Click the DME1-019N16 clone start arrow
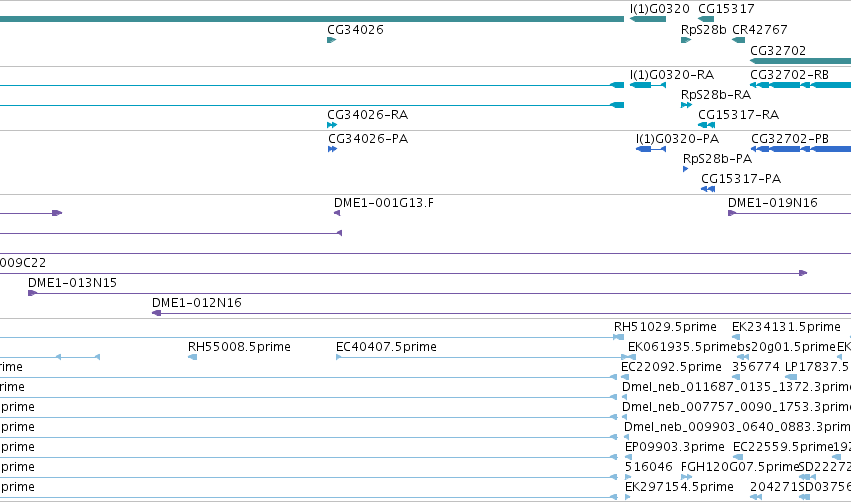 click(732, 213)
